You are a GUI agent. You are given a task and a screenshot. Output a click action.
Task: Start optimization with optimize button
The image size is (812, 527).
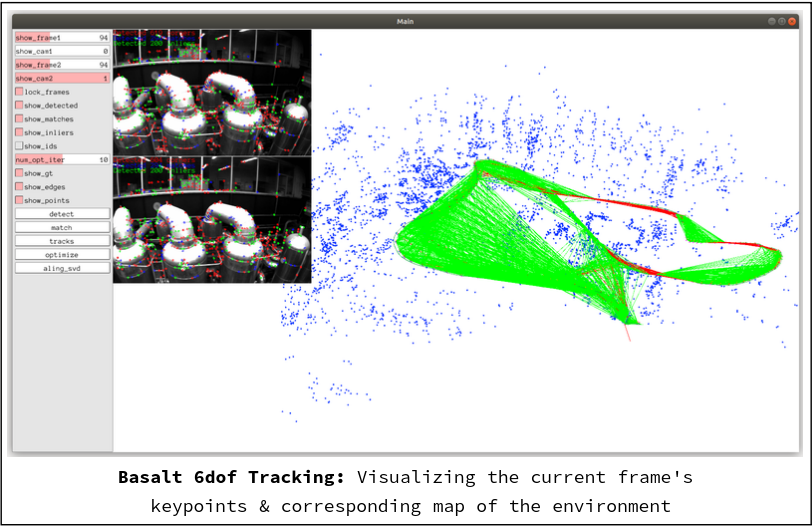(x=62, y=255)
